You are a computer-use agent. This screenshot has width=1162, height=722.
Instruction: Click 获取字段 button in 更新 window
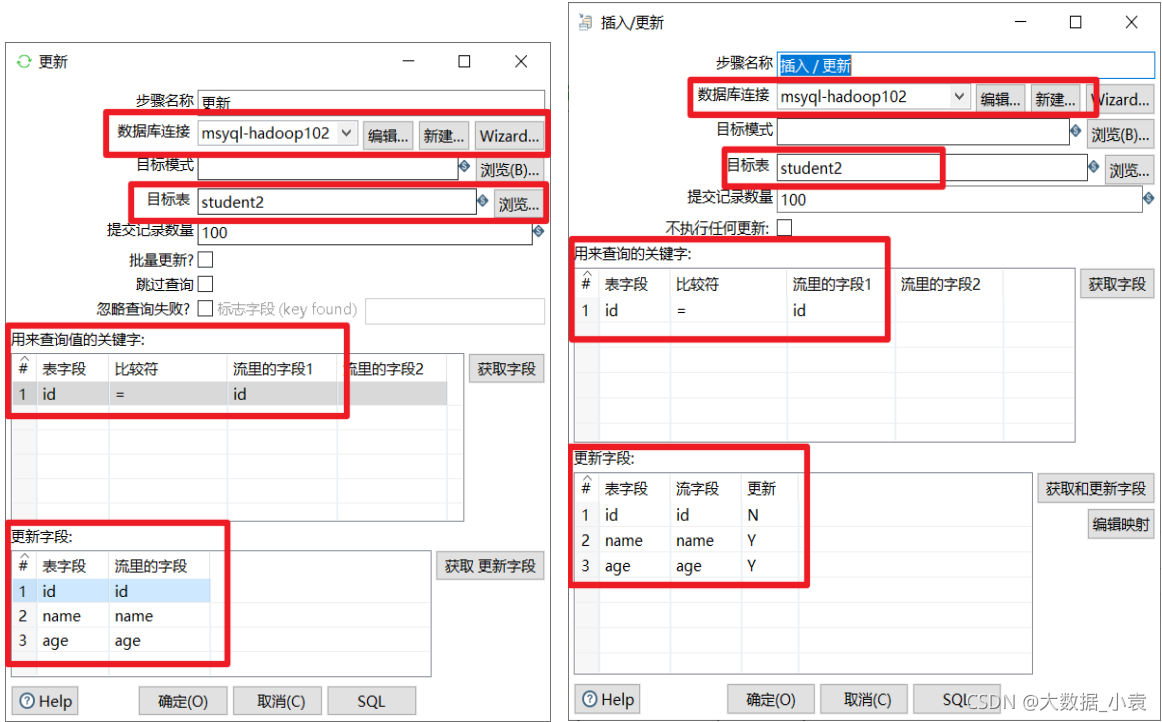(x=506, y=368)
